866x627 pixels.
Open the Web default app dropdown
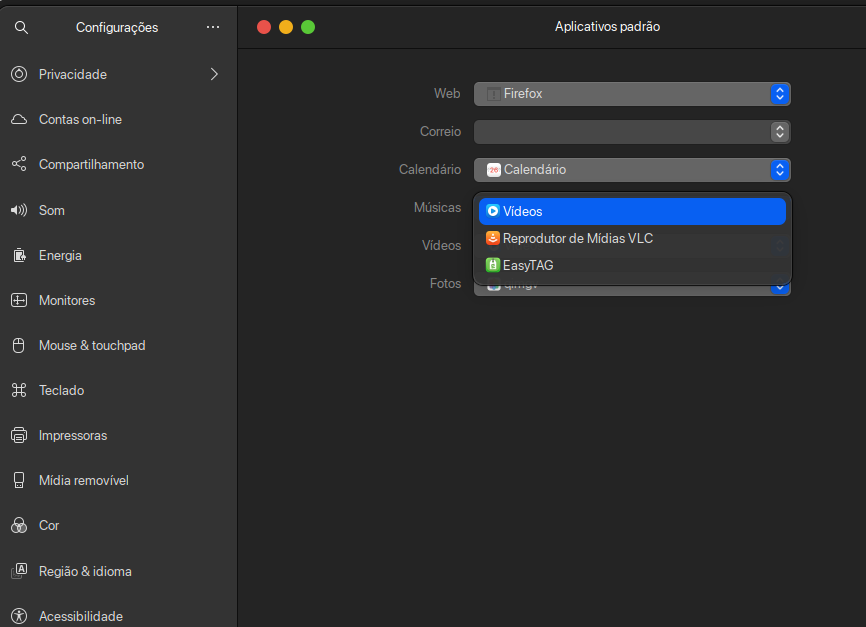pos(632,94)
